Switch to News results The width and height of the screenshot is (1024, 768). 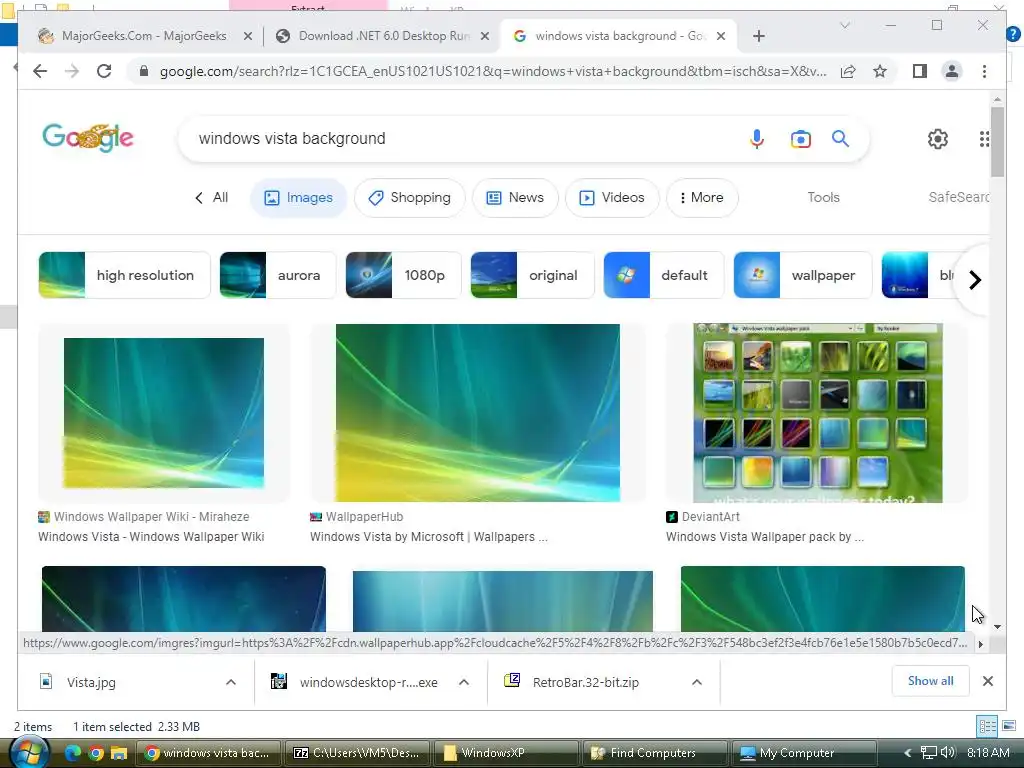tap(515, 197)
